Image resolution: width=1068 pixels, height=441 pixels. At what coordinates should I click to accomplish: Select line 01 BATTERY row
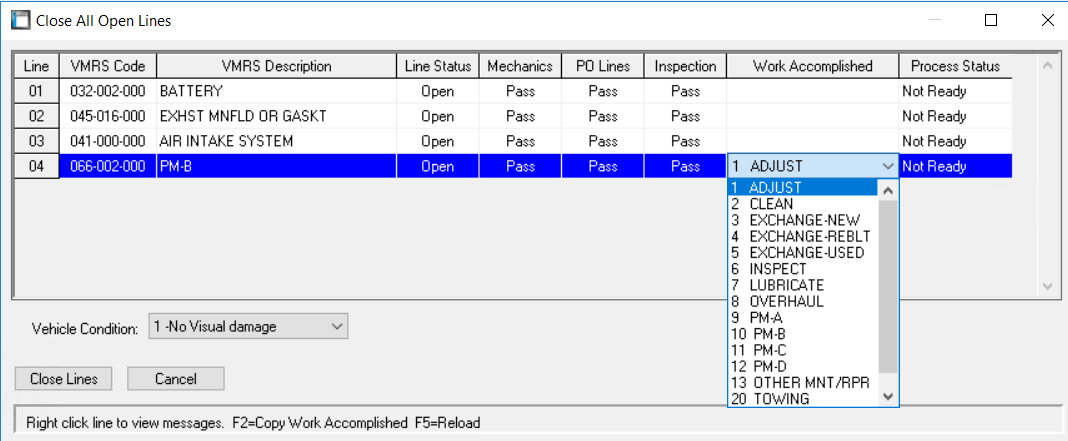coord(276,91)
